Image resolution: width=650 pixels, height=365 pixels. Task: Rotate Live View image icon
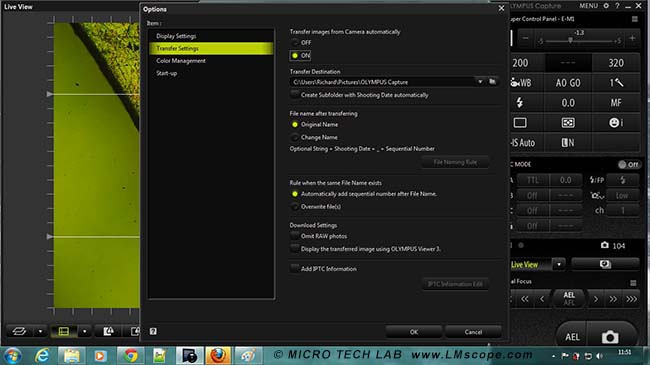click(x=19, y=331)
